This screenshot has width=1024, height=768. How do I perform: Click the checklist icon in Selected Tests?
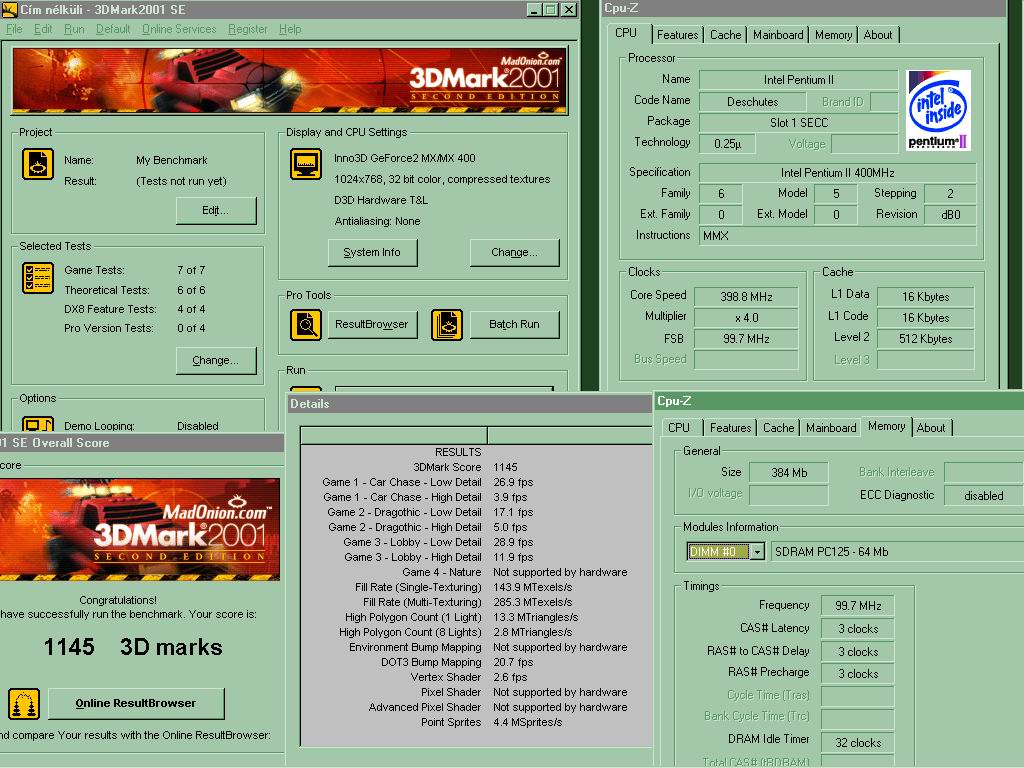(38, 278)
